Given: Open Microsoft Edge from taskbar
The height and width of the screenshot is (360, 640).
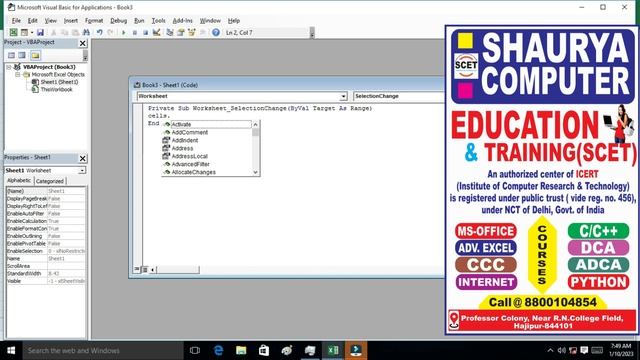Looking at the screenshot, I should [218, 350].
